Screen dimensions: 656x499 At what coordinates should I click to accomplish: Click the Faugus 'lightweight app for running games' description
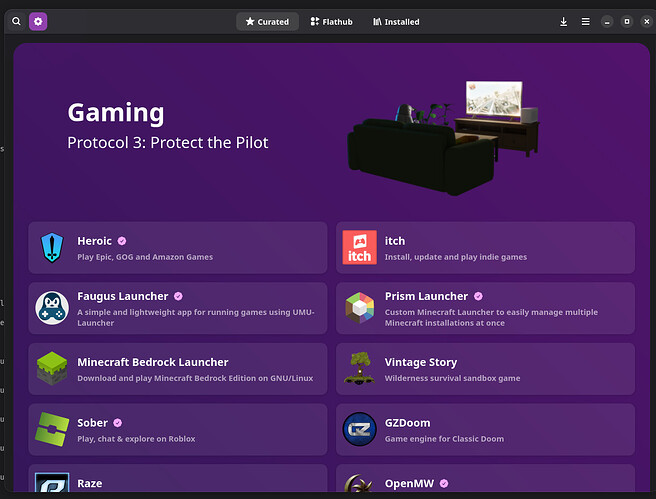(x=196, y=317)
